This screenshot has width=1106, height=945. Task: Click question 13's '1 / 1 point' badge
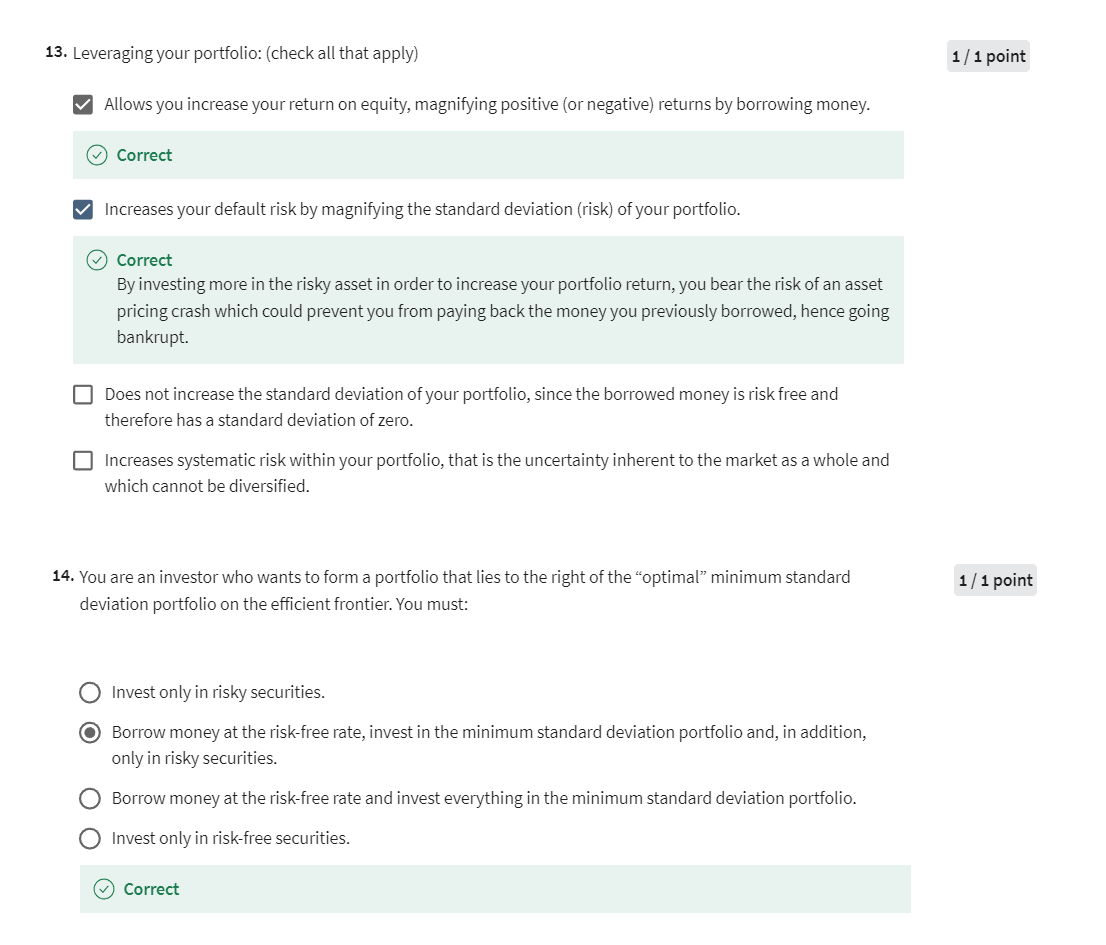[x=988, y=56]
